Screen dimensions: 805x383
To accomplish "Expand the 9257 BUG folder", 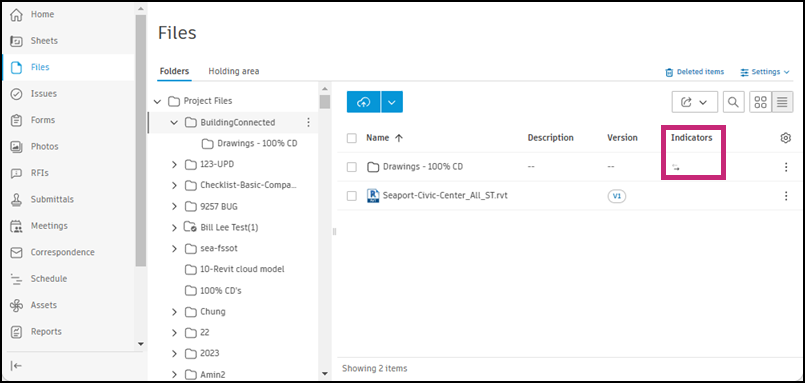I will click(x=174, y=206).
